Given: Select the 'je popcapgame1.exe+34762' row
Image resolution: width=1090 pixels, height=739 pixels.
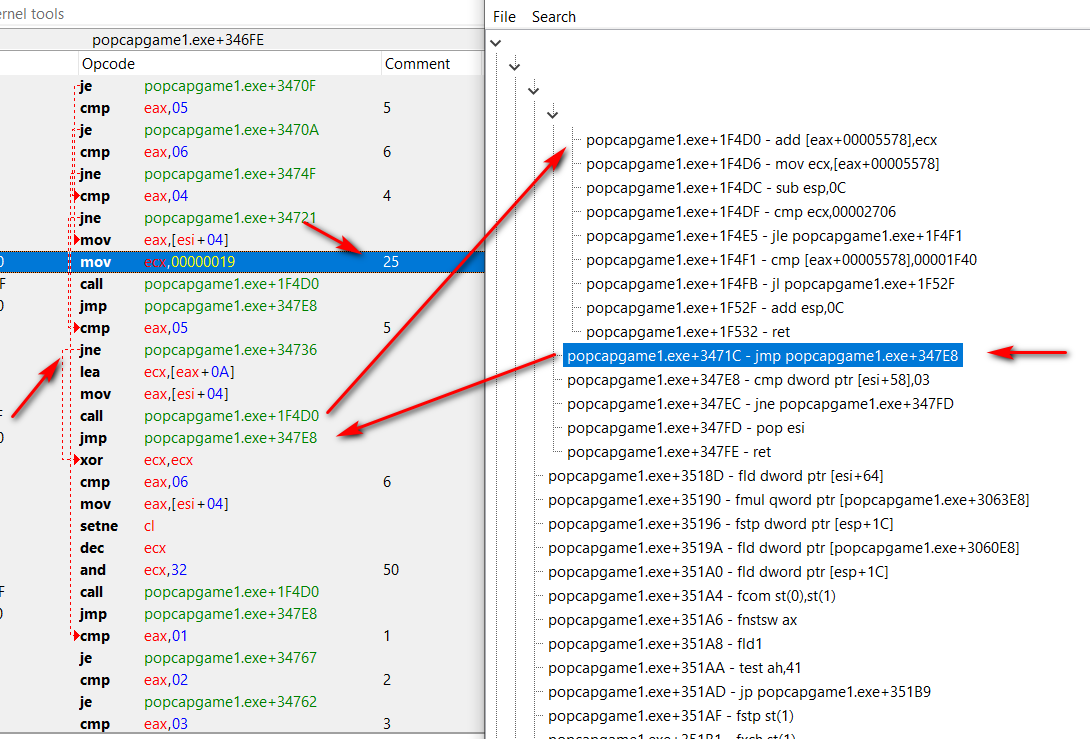Looking at the screenshot, I should [x=242, y=702].
